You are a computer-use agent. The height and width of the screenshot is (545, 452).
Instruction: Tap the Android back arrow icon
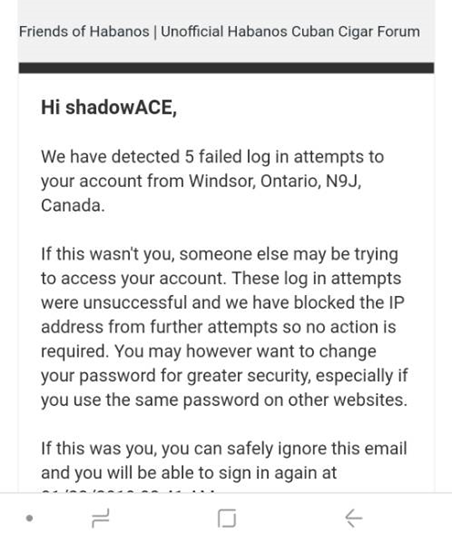click(x=354, y=518)
